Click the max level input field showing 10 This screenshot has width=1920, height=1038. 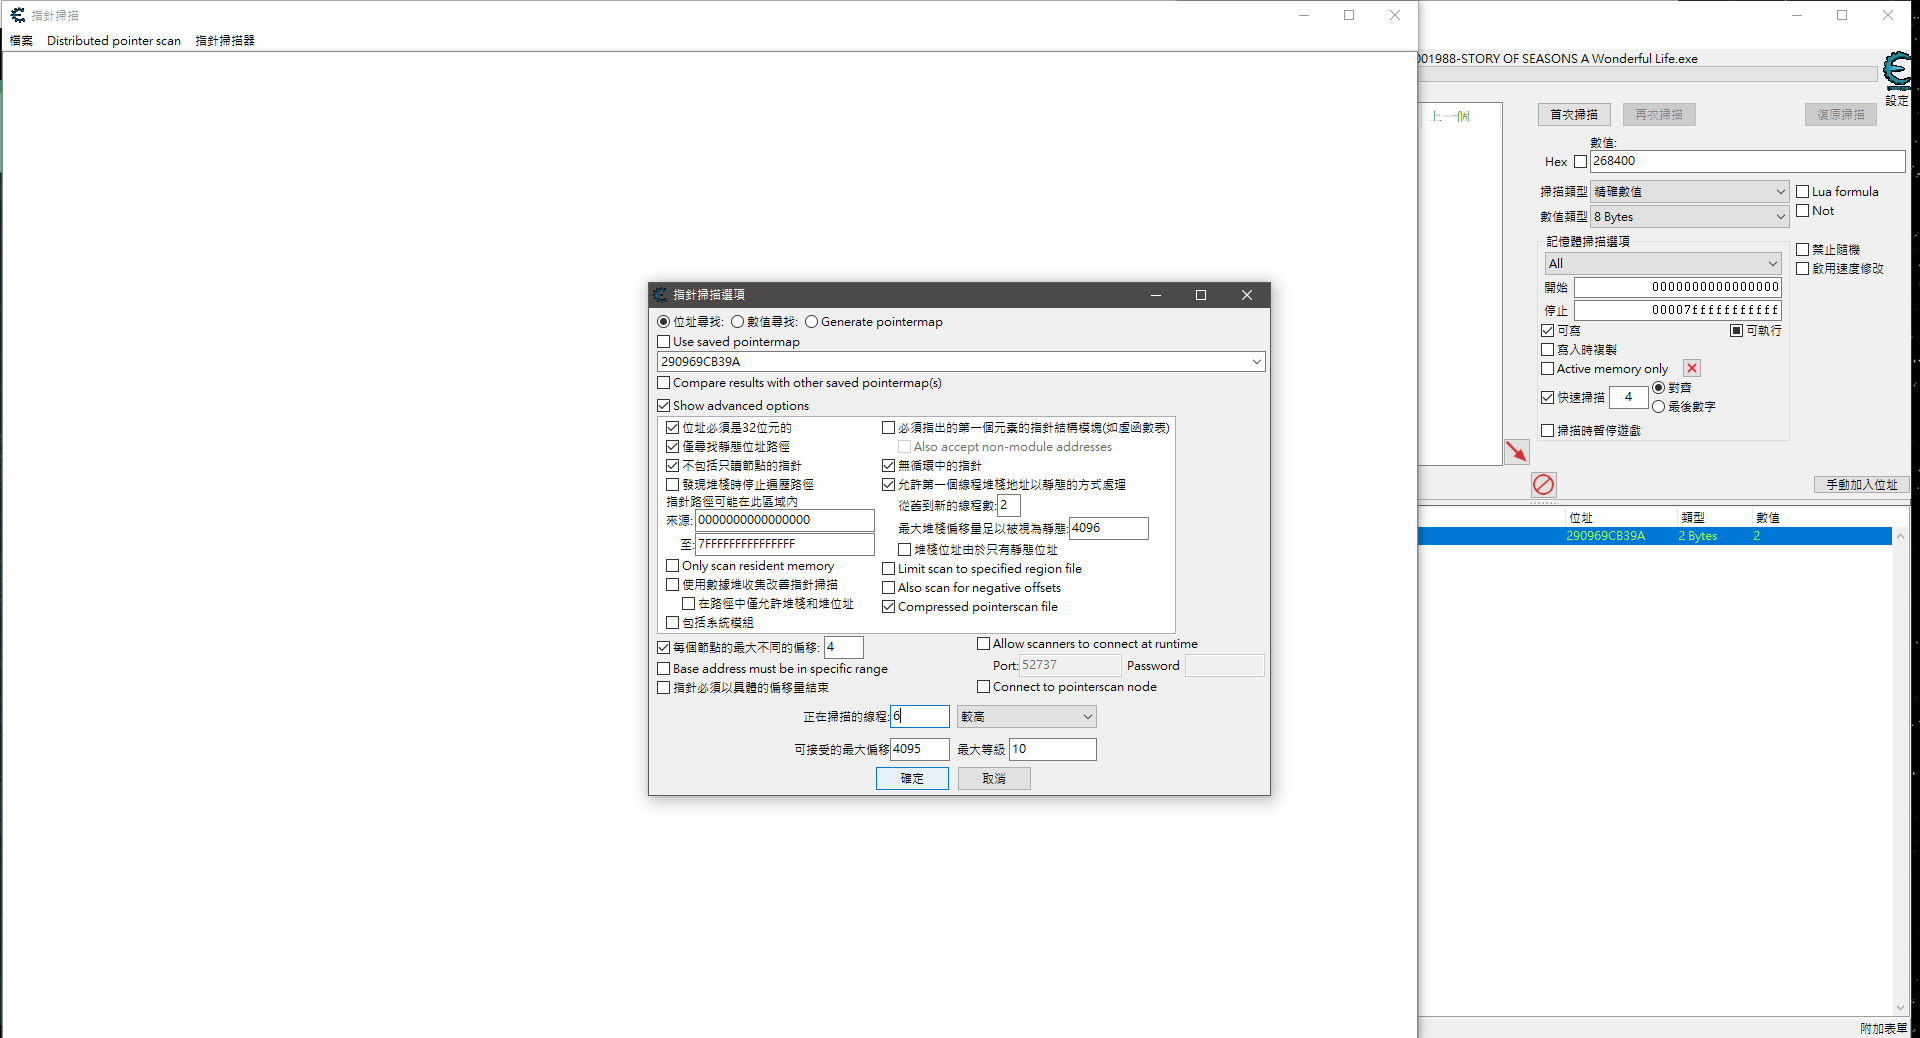[1052, 749]
